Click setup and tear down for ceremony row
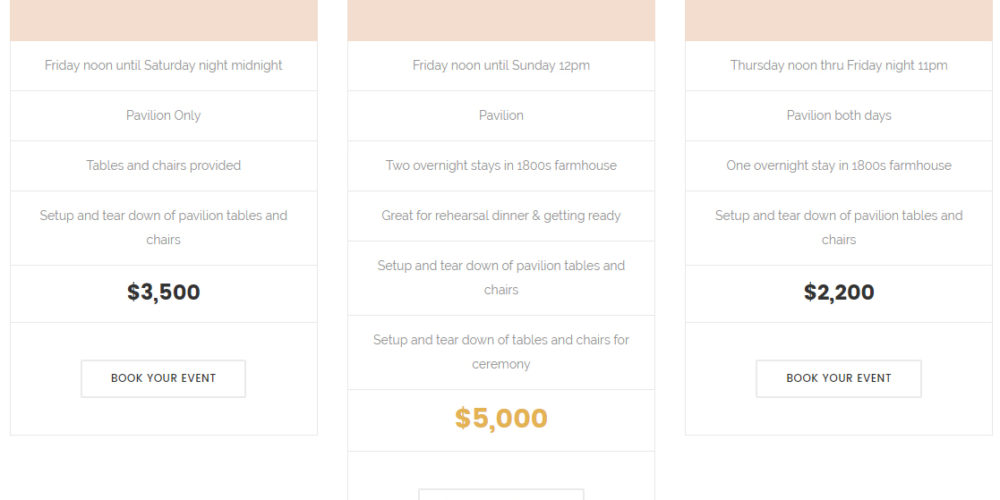 (501, 352)
